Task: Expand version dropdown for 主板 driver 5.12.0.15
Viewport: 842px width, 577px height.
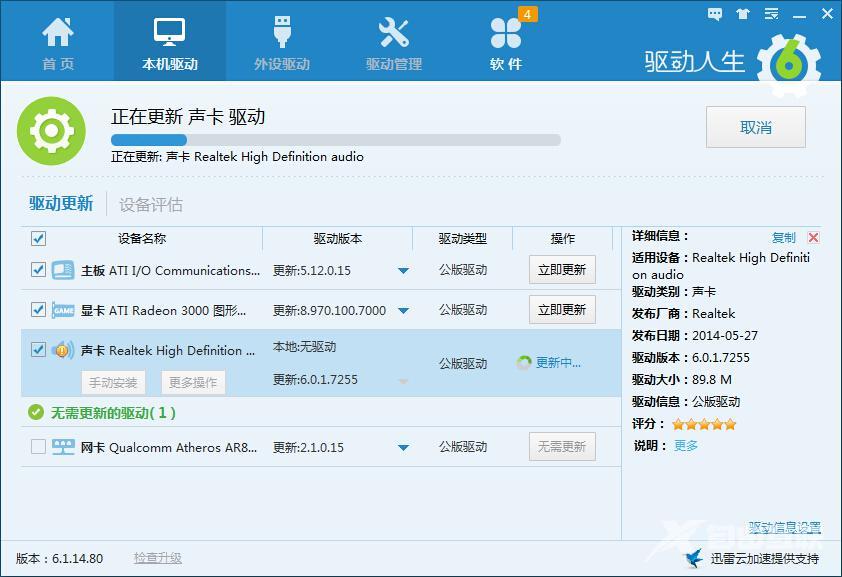Action: (x=403, y=270)
